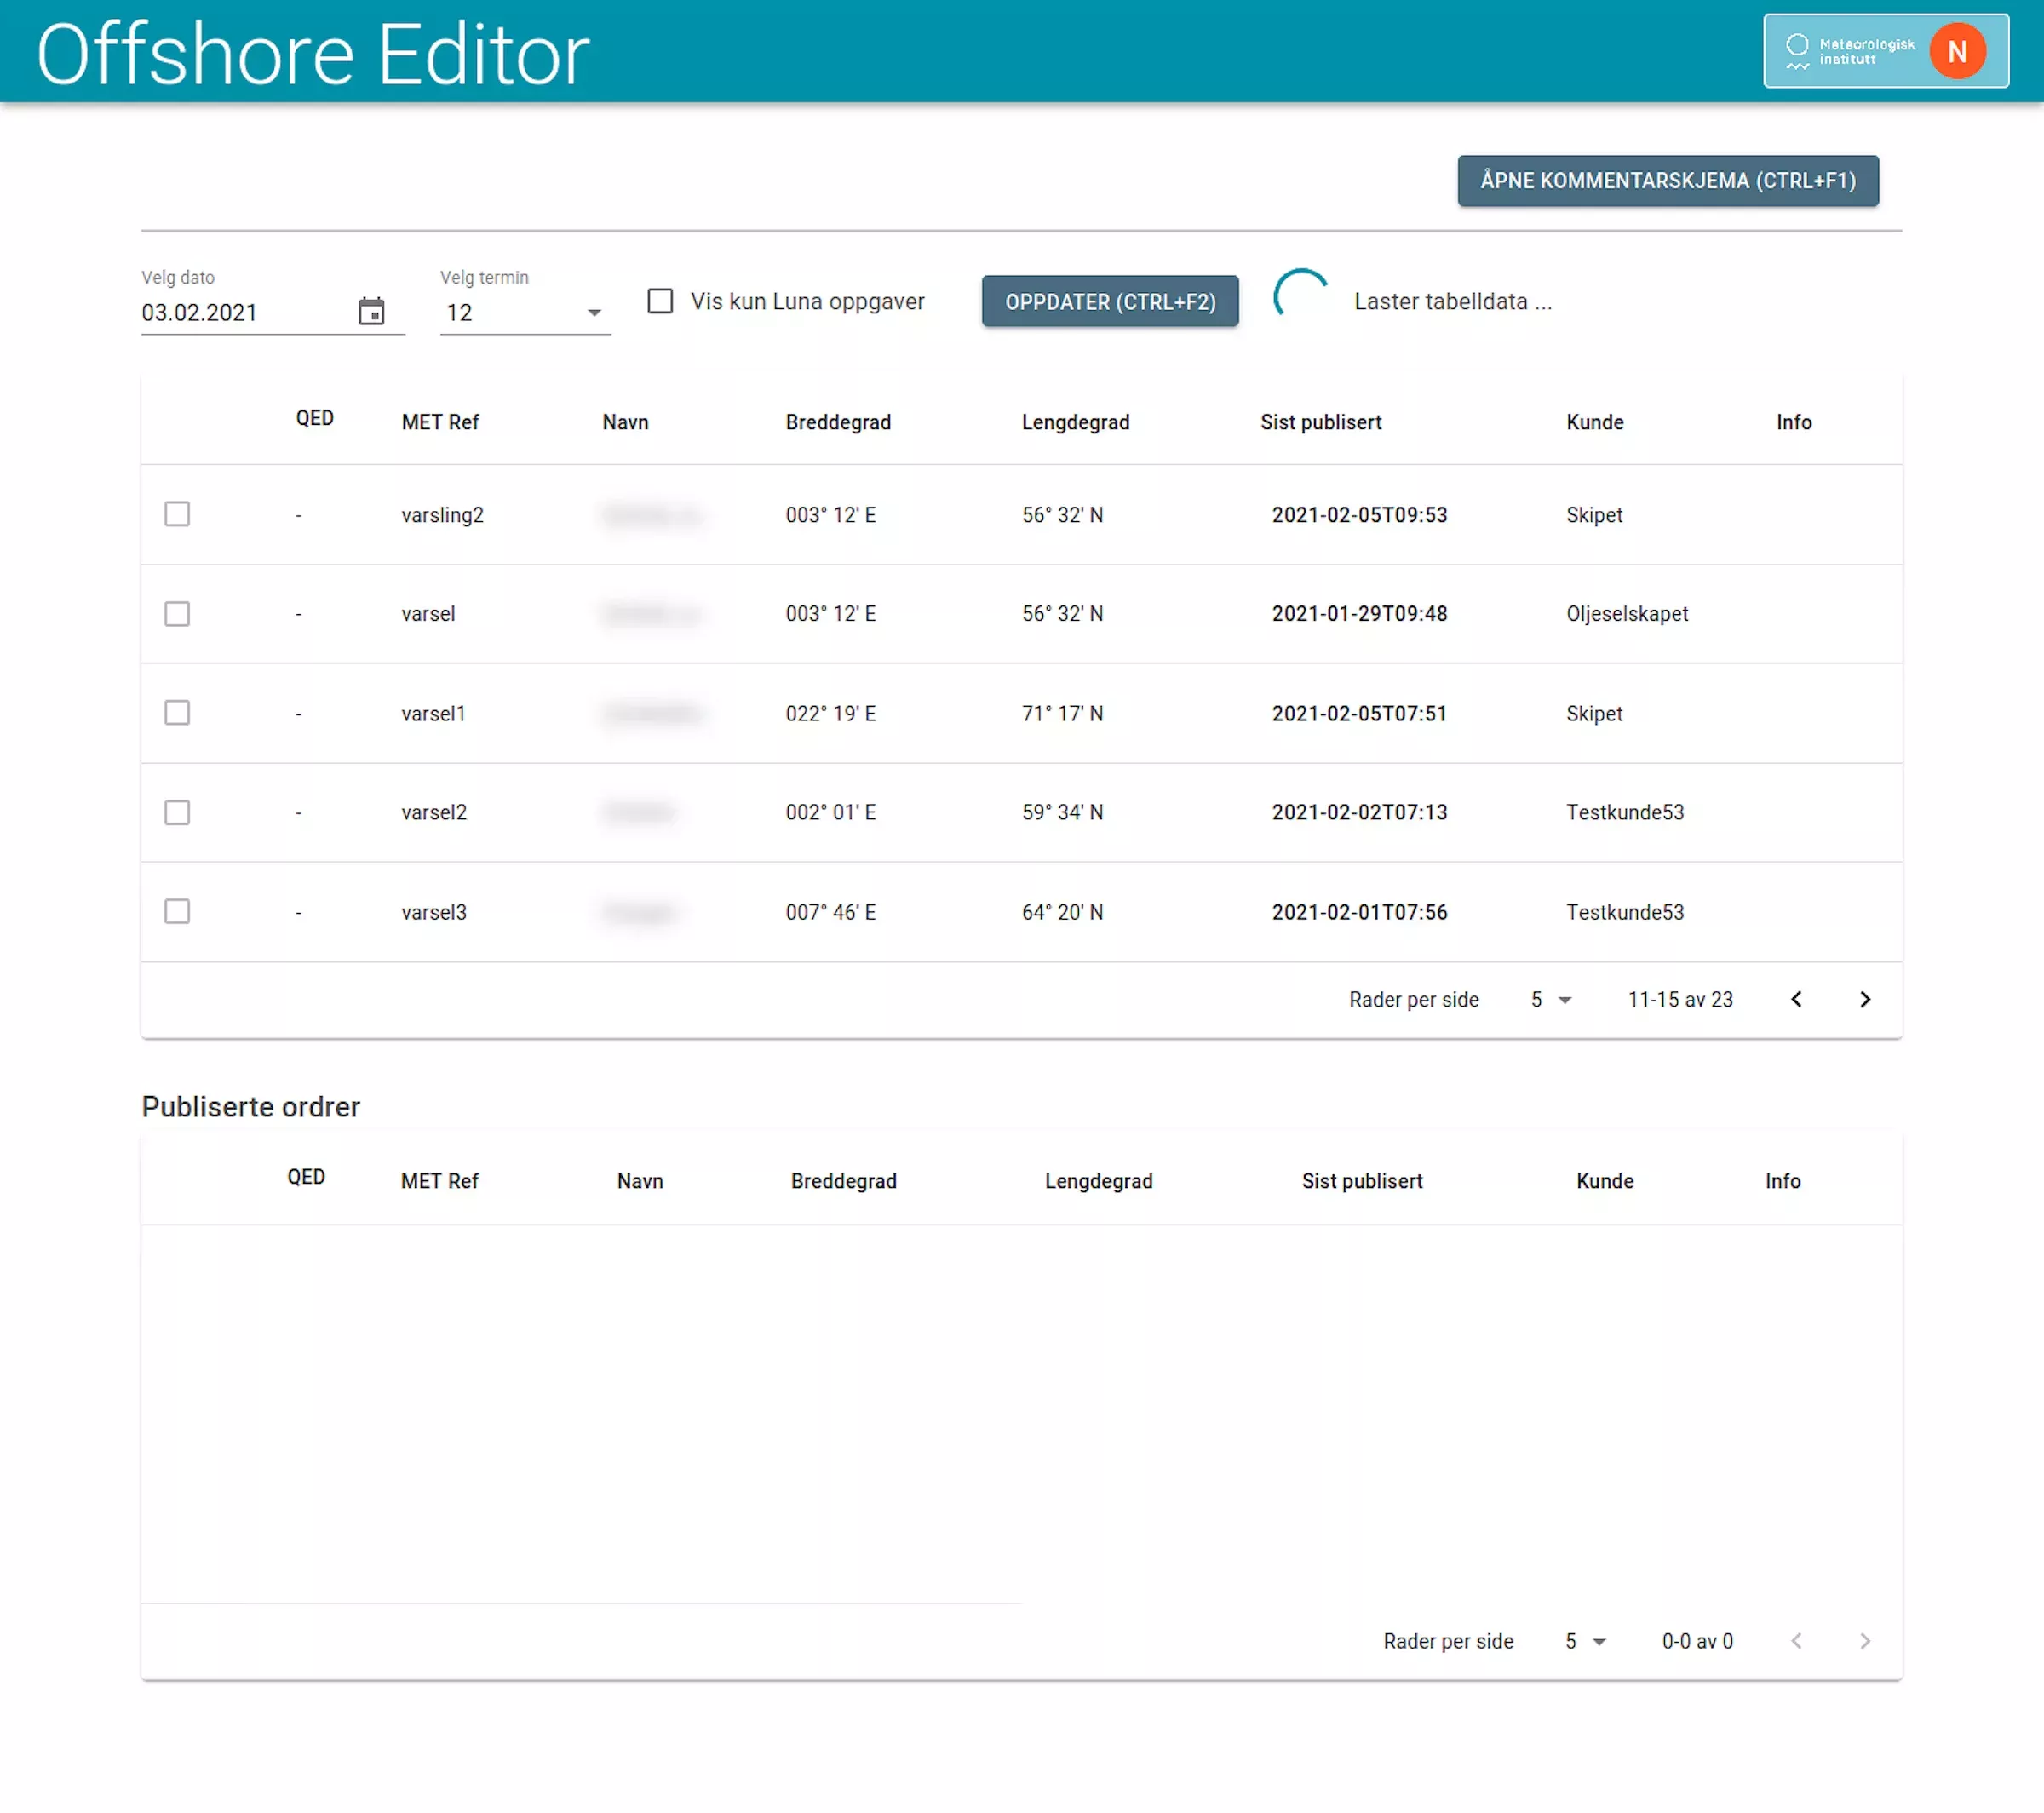Click the varsel2 MET Ref cell

point(434,812)
